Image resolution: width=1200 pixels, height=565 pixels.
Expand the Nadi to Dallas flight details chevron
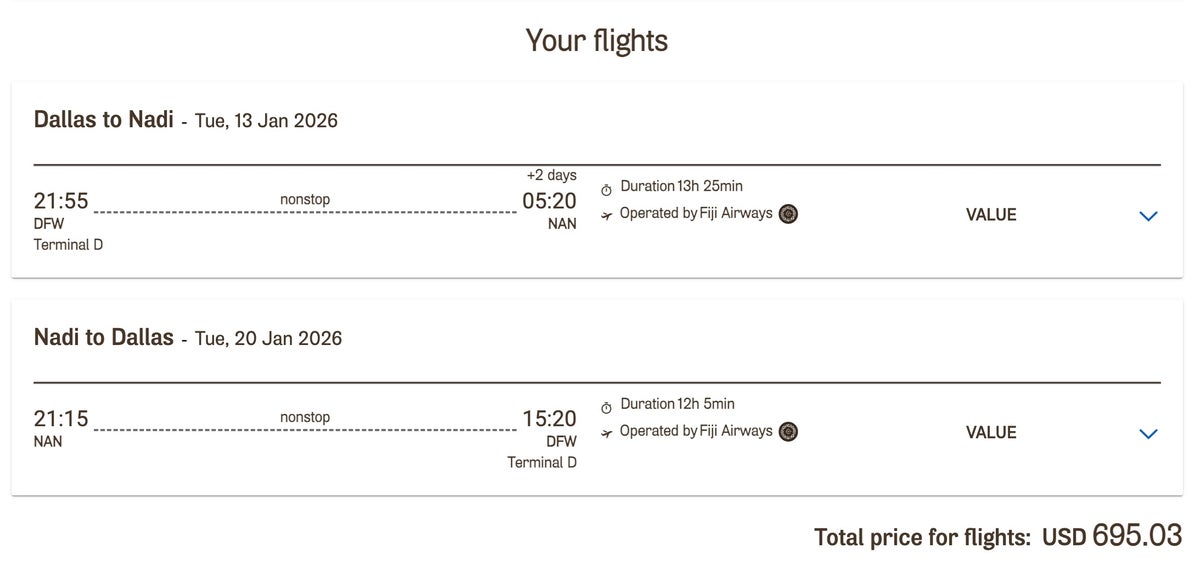point(1148,433)
